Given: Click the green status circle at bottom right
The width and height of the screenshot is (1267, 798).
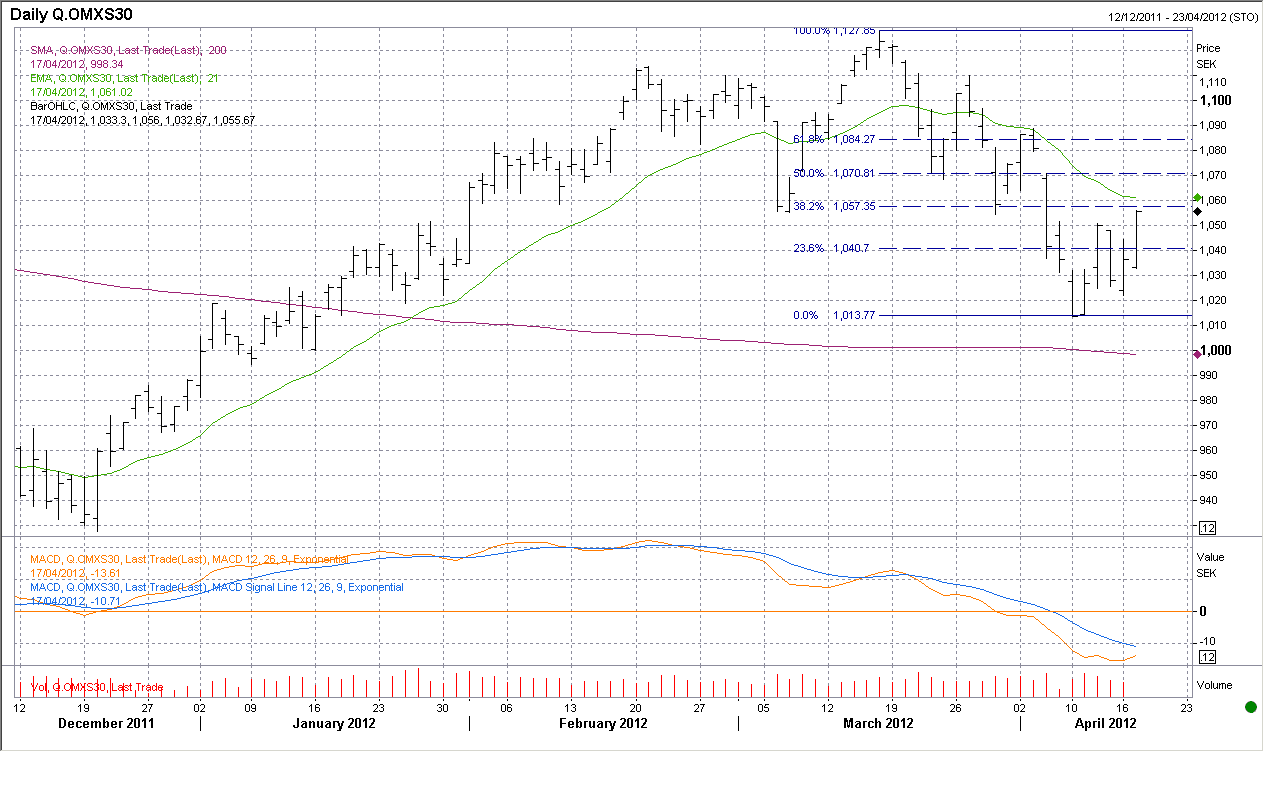Looking at the screenshot, I should pyautogui.click(x=1250, y=707).
